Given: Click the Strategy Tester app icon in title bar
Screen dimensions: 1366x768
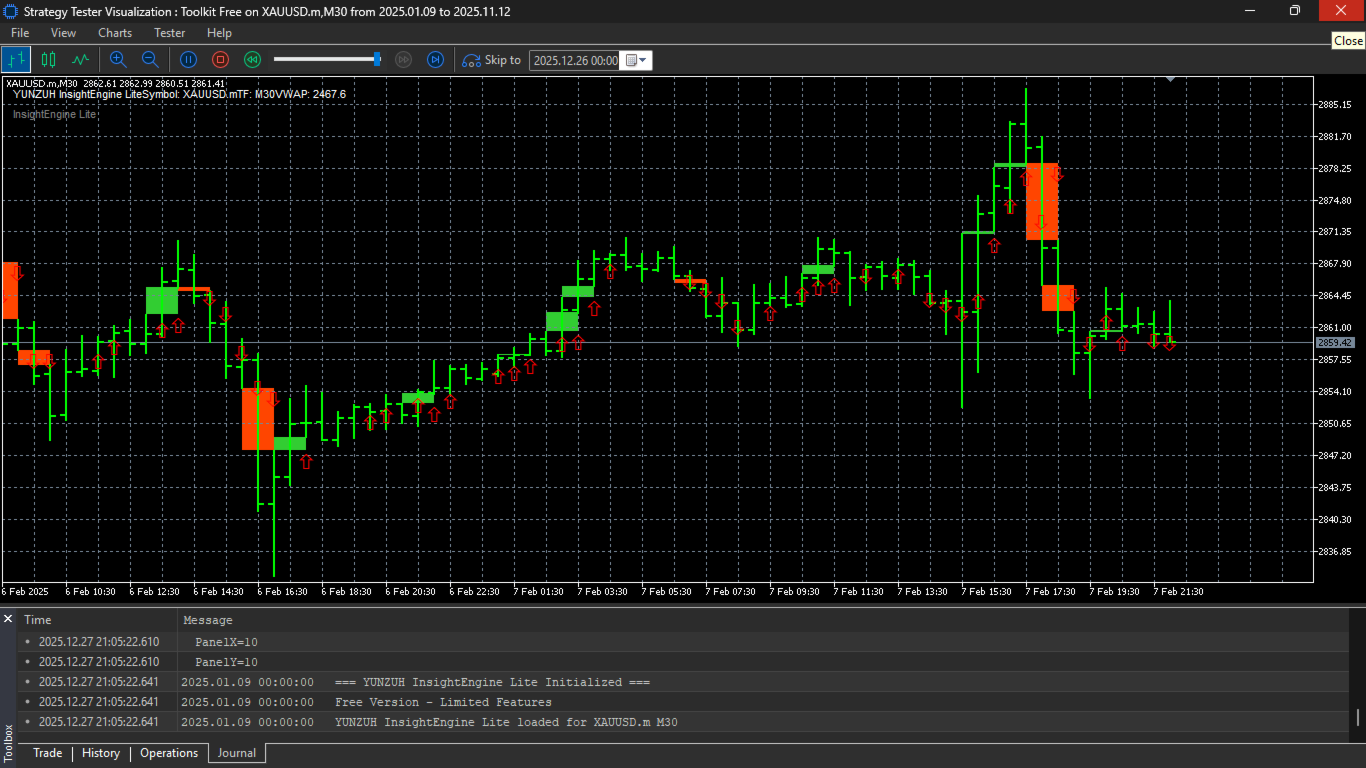Looking at the screenshot, I should (x=11, y=11).
